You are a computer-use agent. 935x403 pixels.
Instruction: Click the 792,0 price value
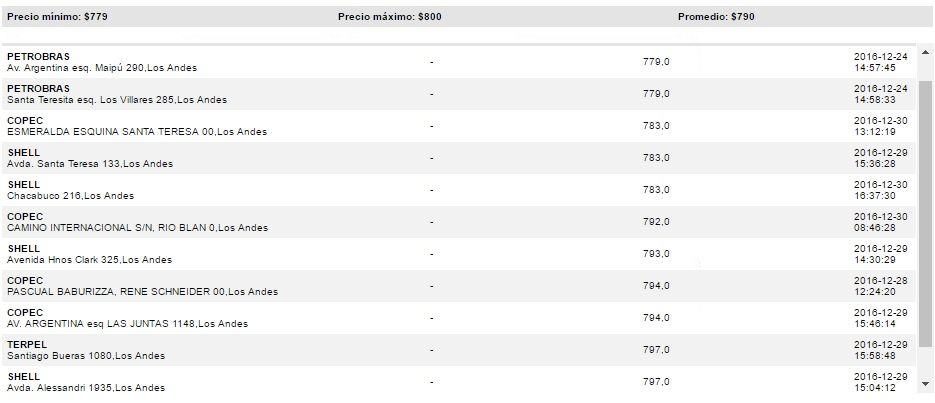pyautogui.click(x=655, y=222)
